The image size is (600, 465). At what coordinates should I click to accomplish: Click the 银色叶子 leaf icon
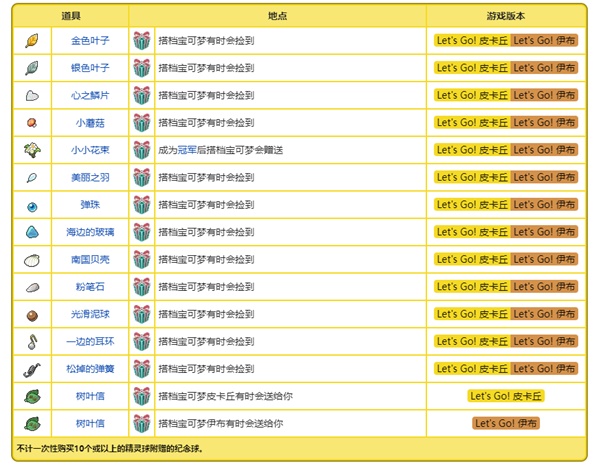tap(32, 68)
